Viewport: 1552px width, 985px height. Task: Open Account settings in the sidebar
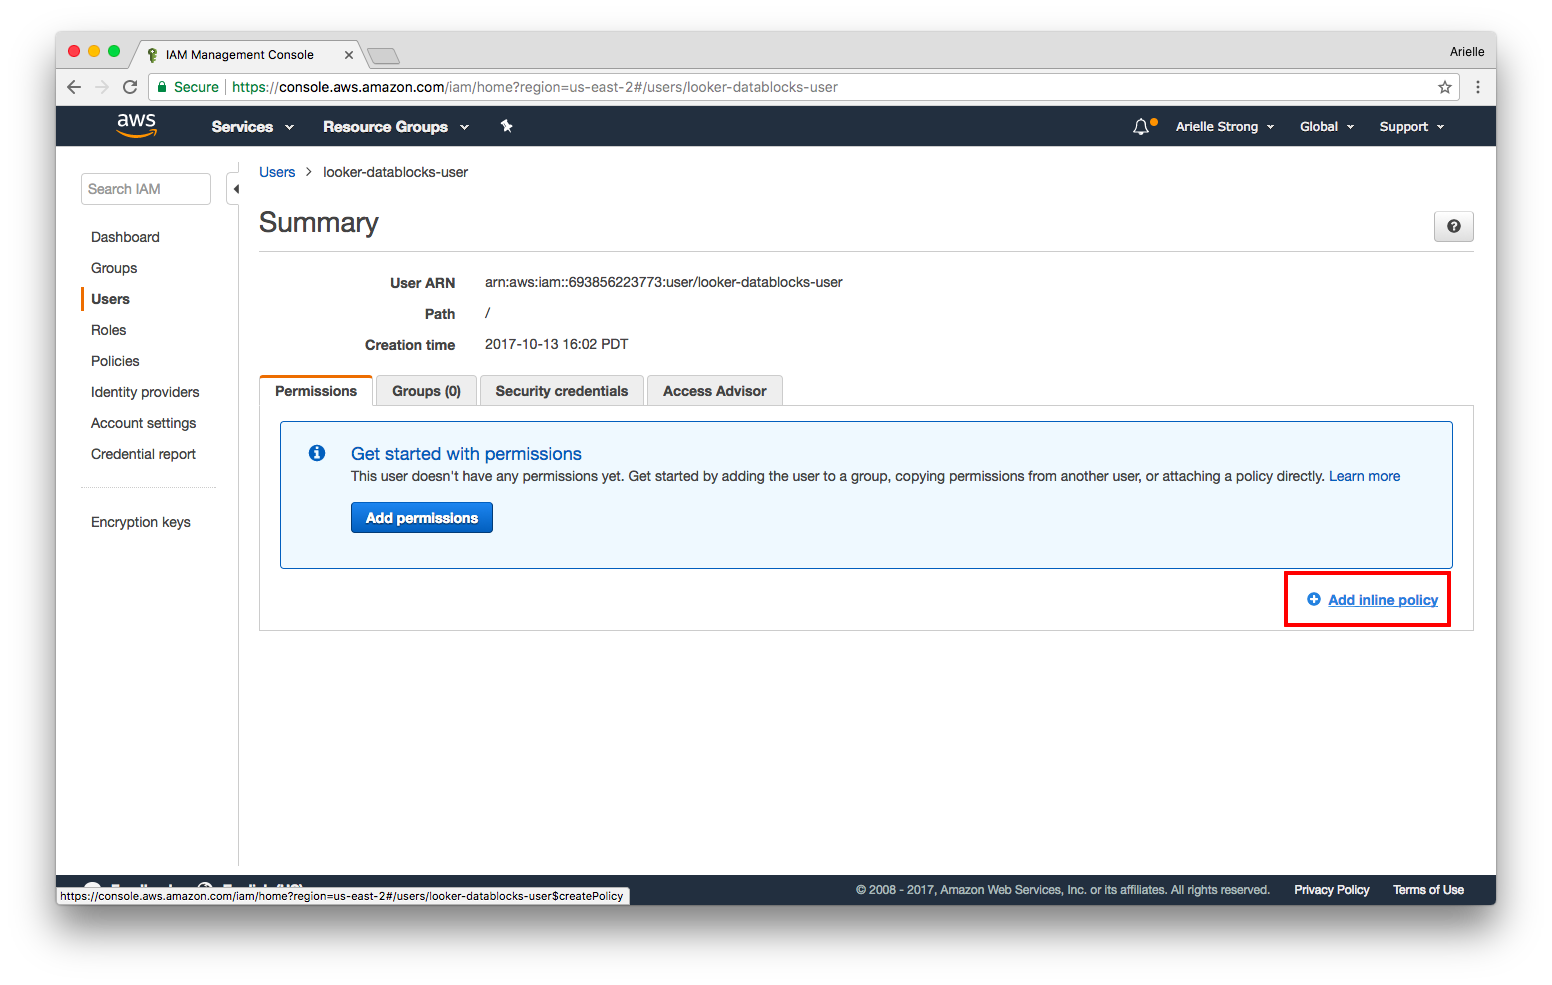143,423
